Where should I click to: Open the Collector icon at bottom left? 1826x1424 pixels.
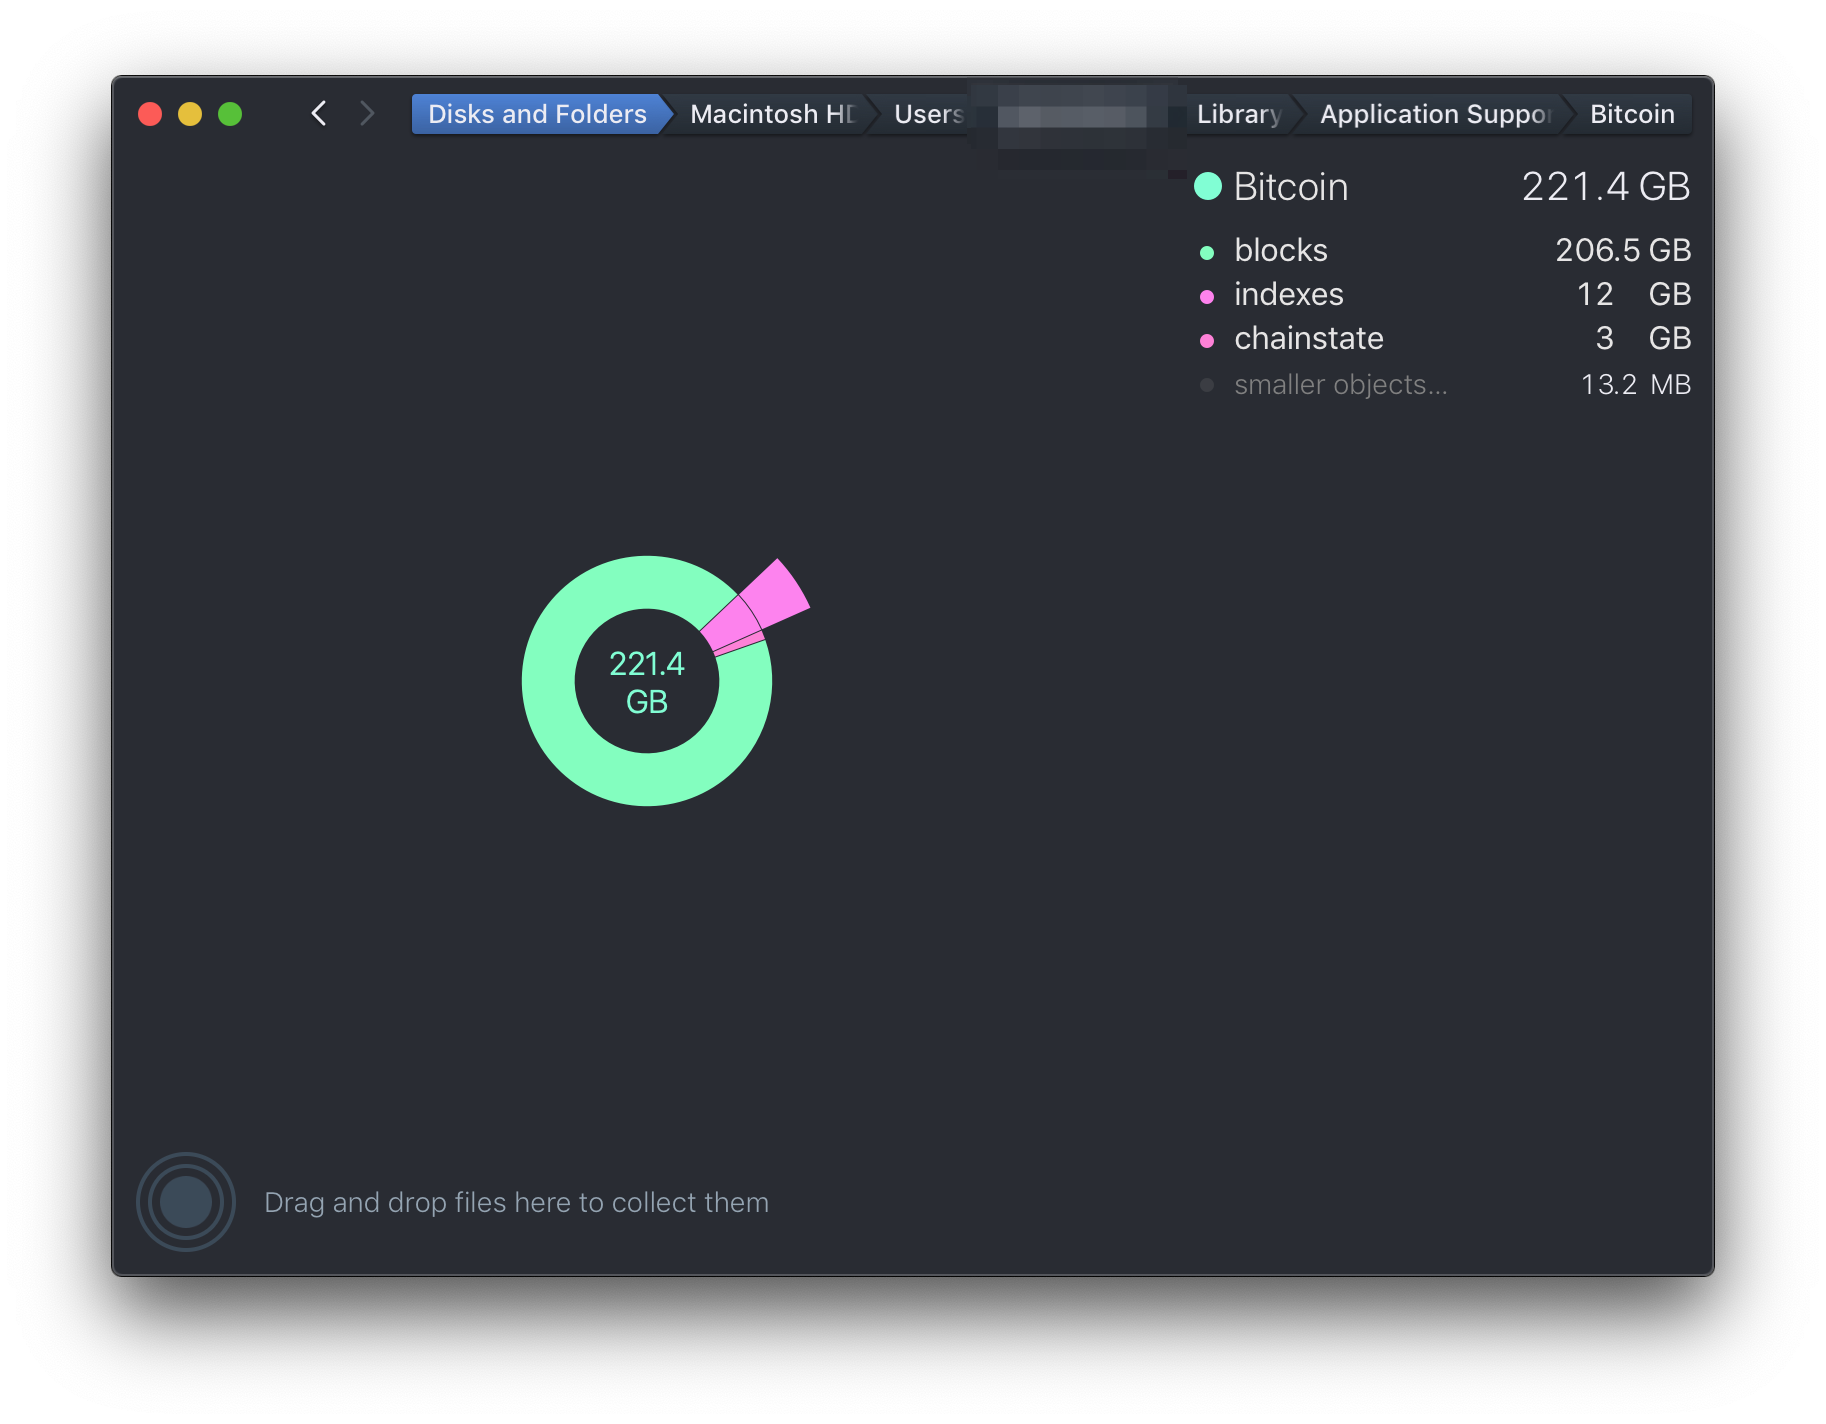point(186,1201)
